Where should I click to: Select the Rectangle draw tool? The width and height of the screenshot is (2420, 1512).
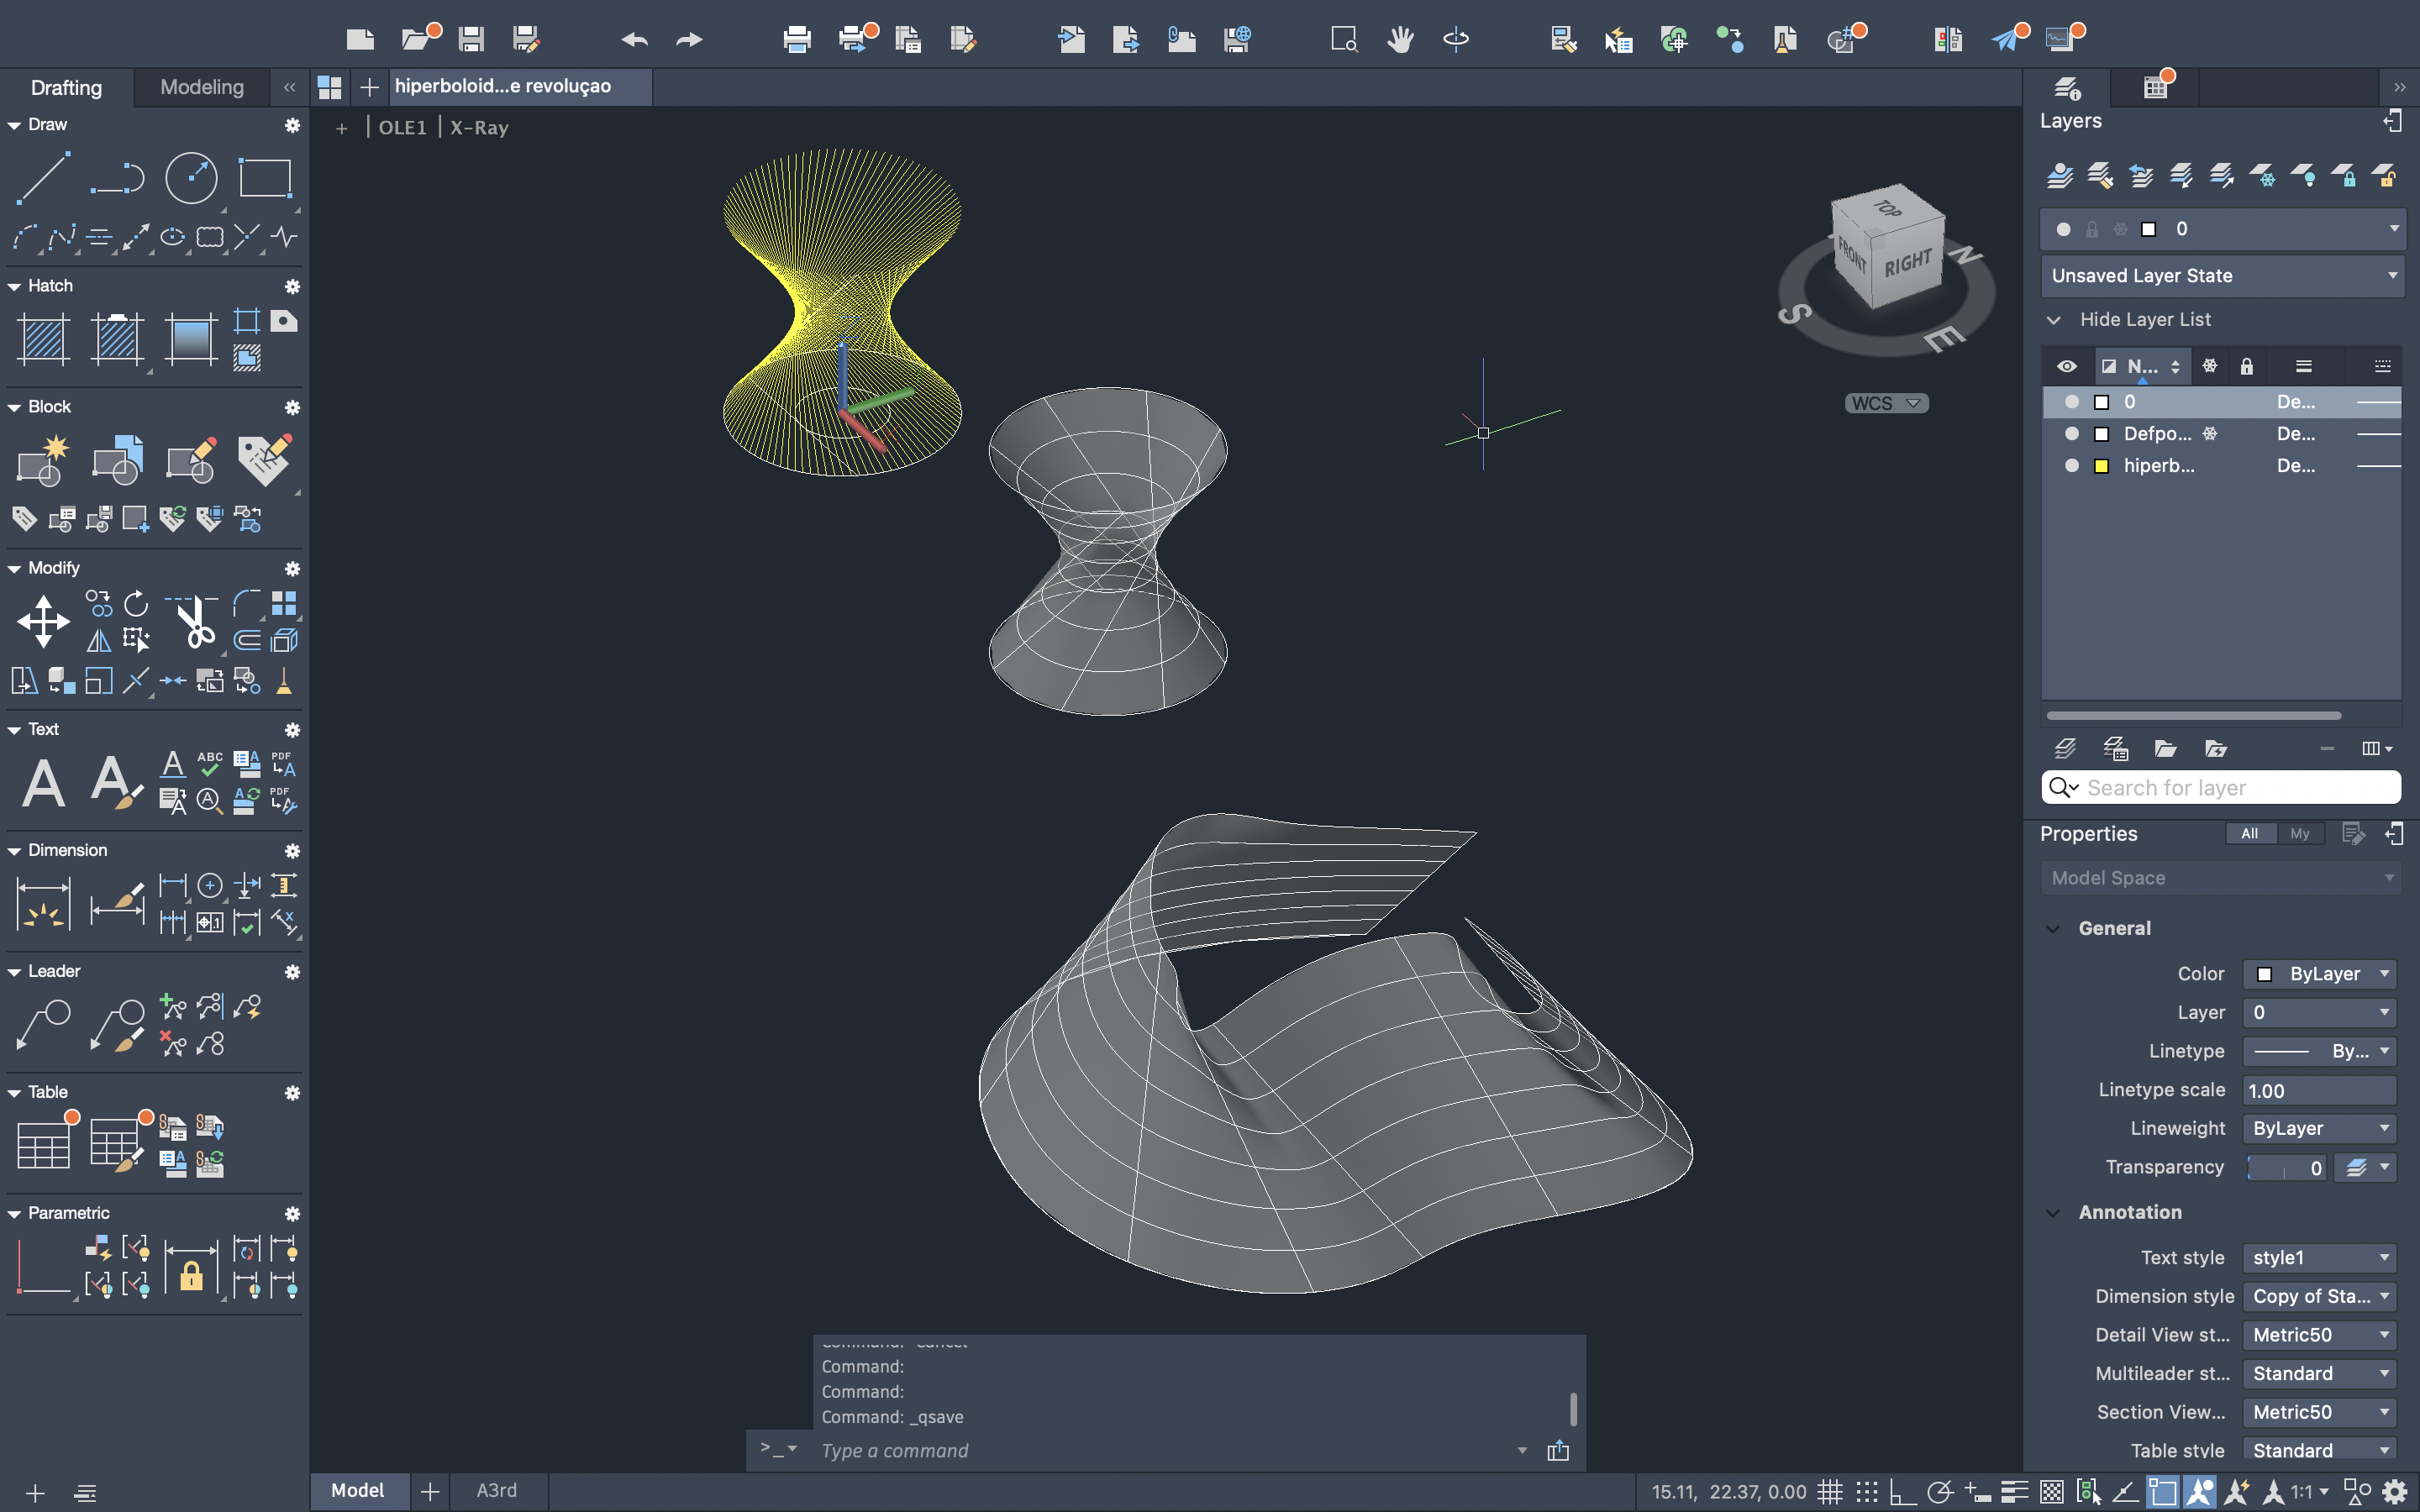click(x=265, y=178)
